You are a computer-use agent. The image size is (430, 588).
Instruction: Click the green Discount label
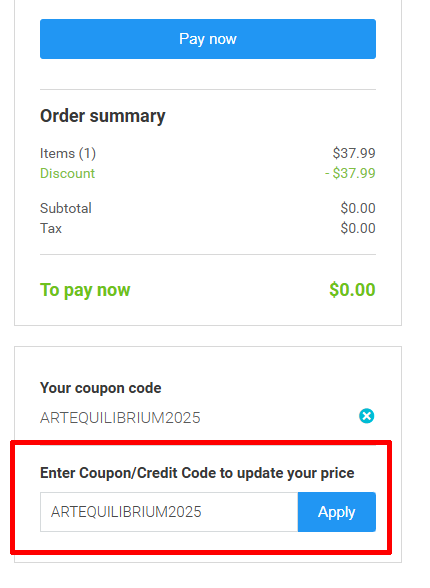(x=67, y=173)
